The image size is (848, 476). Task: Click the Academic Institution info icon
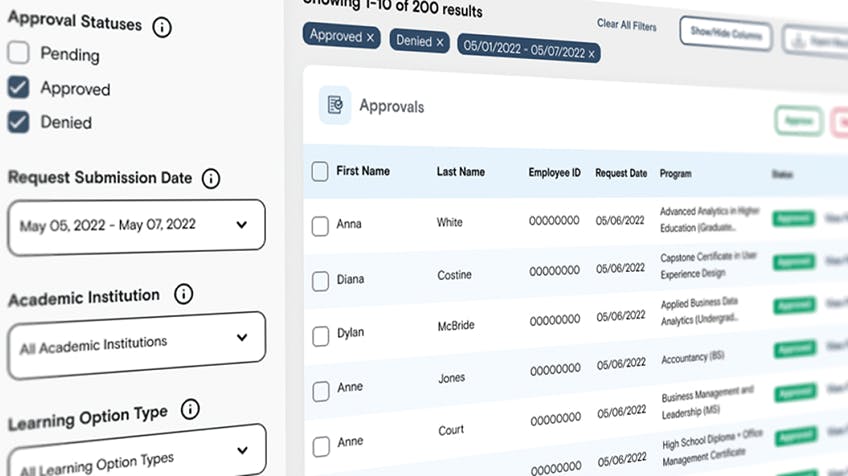coord(183,295)
